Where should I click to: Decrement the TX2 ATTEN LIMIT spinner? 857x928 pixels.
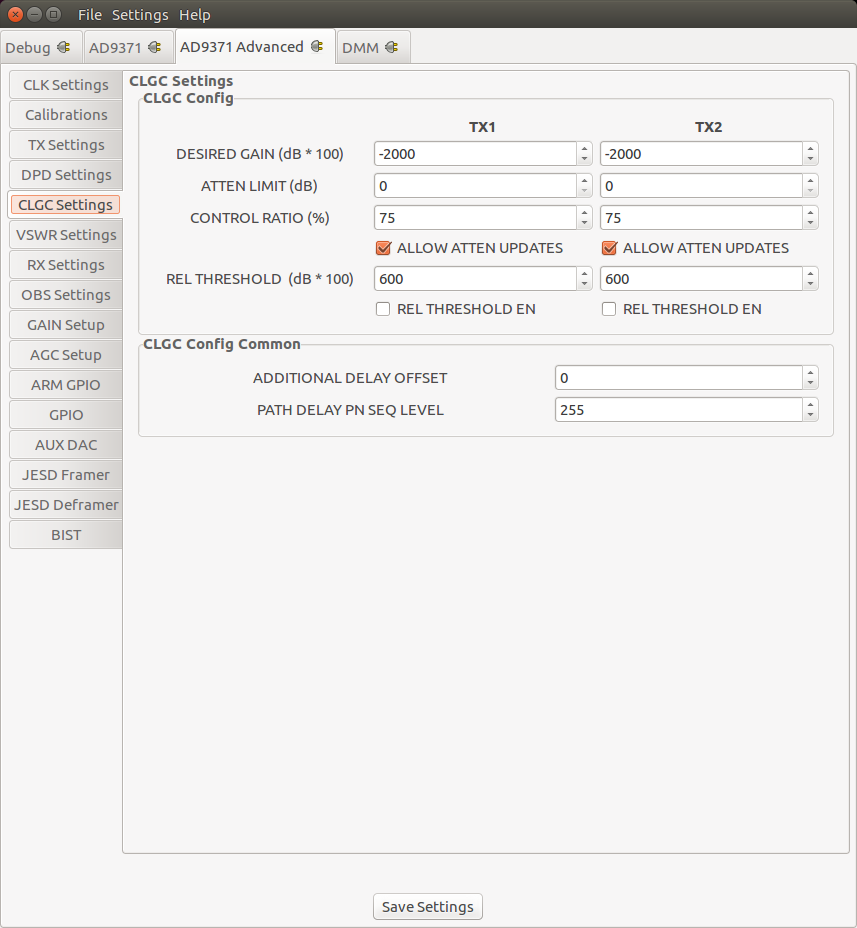tap(810, 190)
